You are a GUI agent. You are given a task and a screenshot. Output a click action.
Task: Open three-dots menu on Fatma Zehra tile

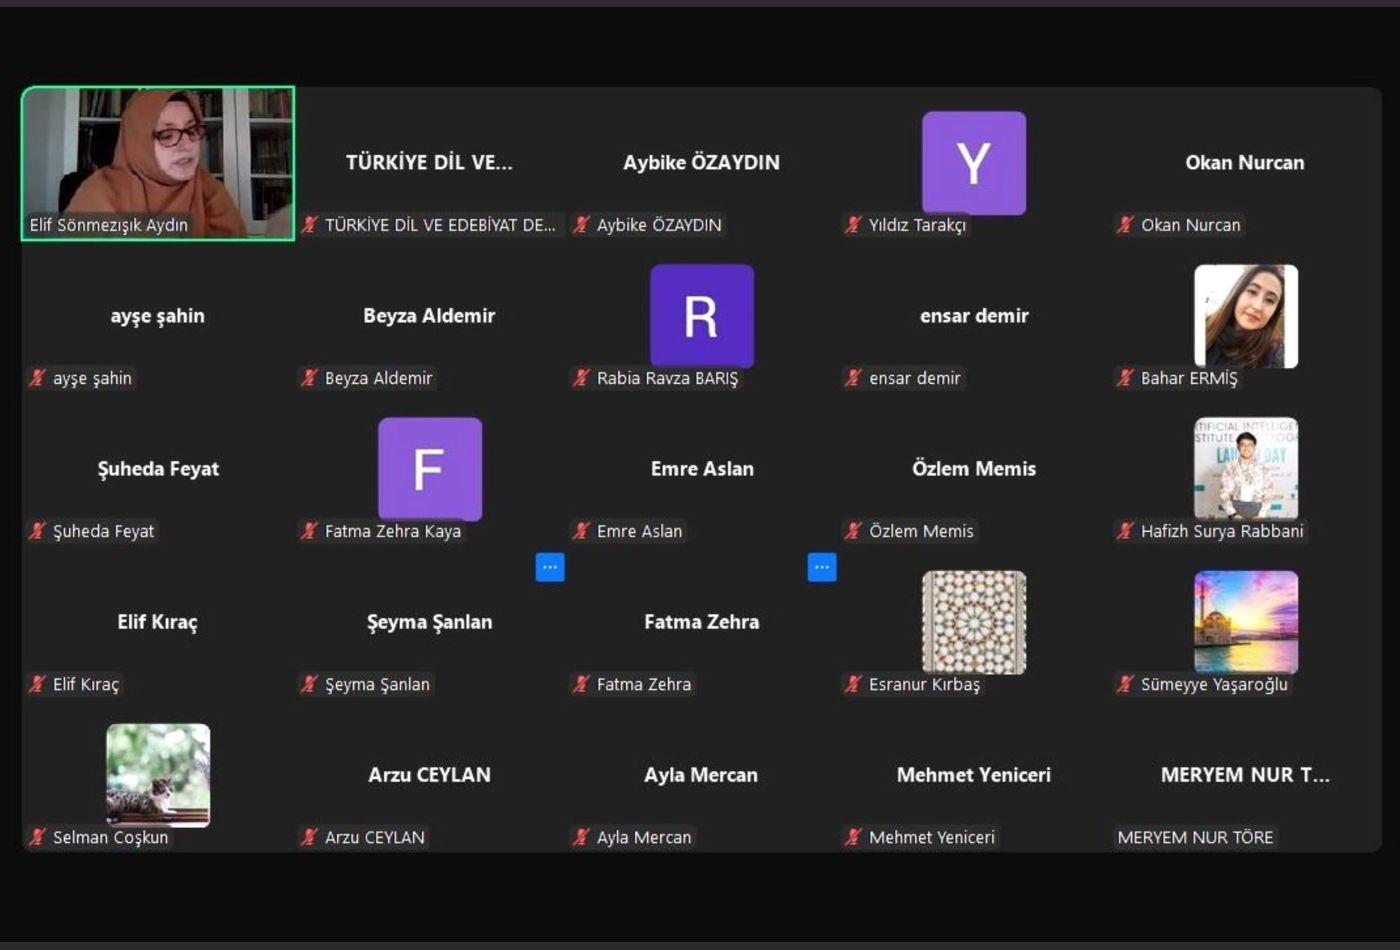click(821, 567)
